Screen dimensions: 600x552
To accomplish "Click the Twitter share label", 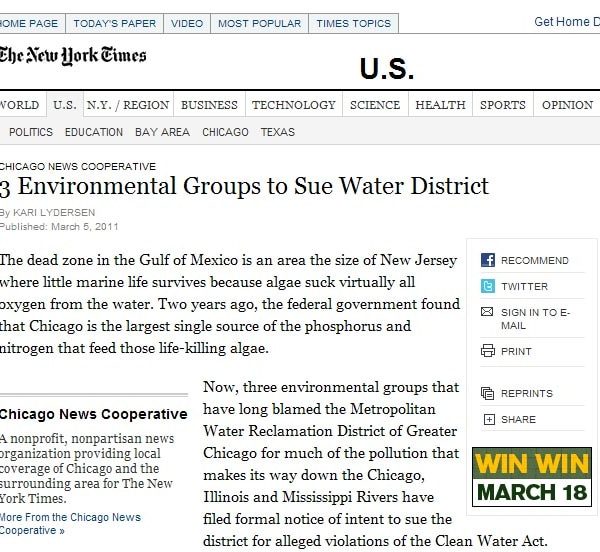I will point(524,287).
